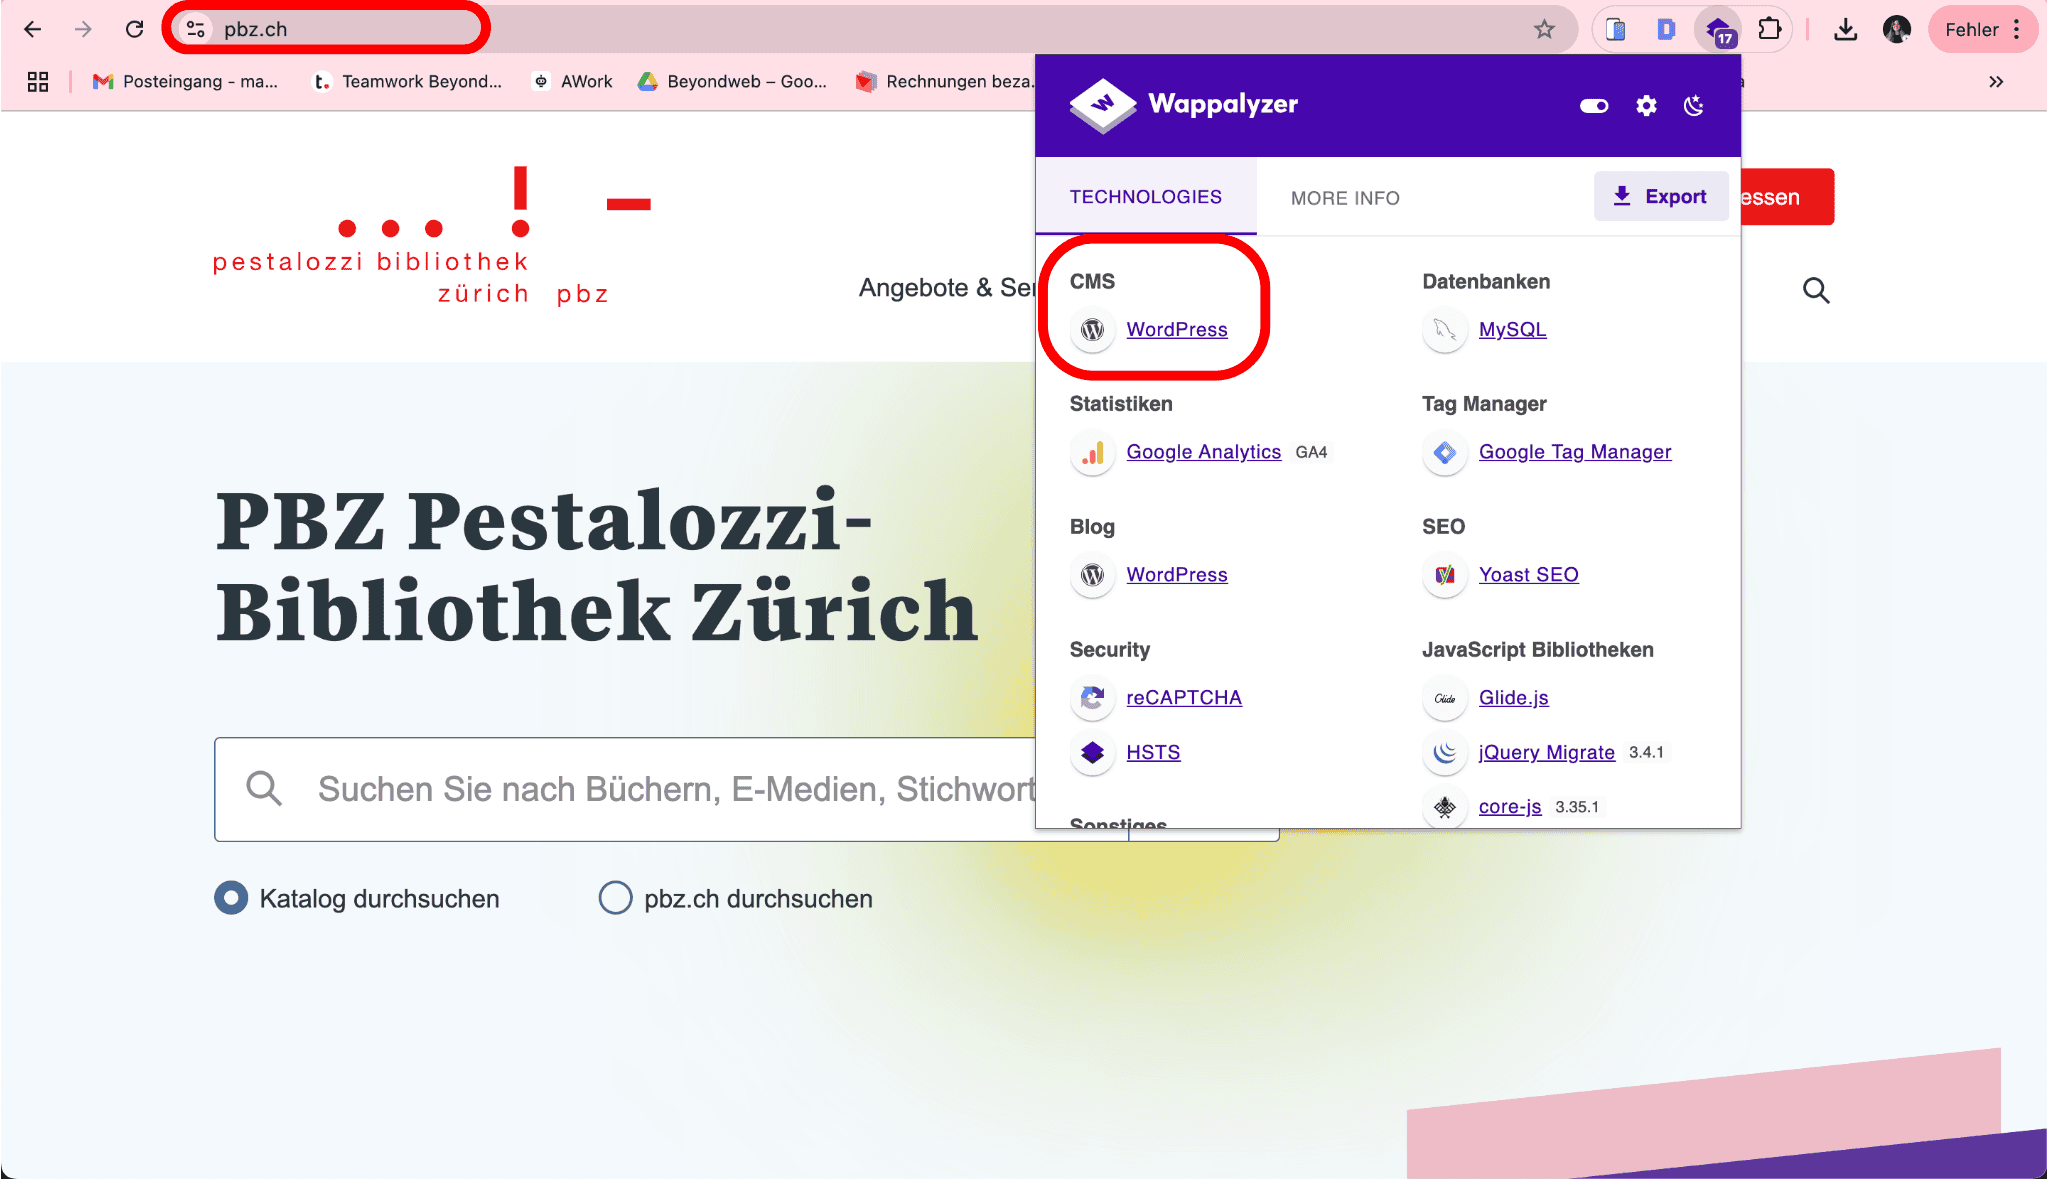
Task: Open the Google Analytics link
Action: (1203, 452)
